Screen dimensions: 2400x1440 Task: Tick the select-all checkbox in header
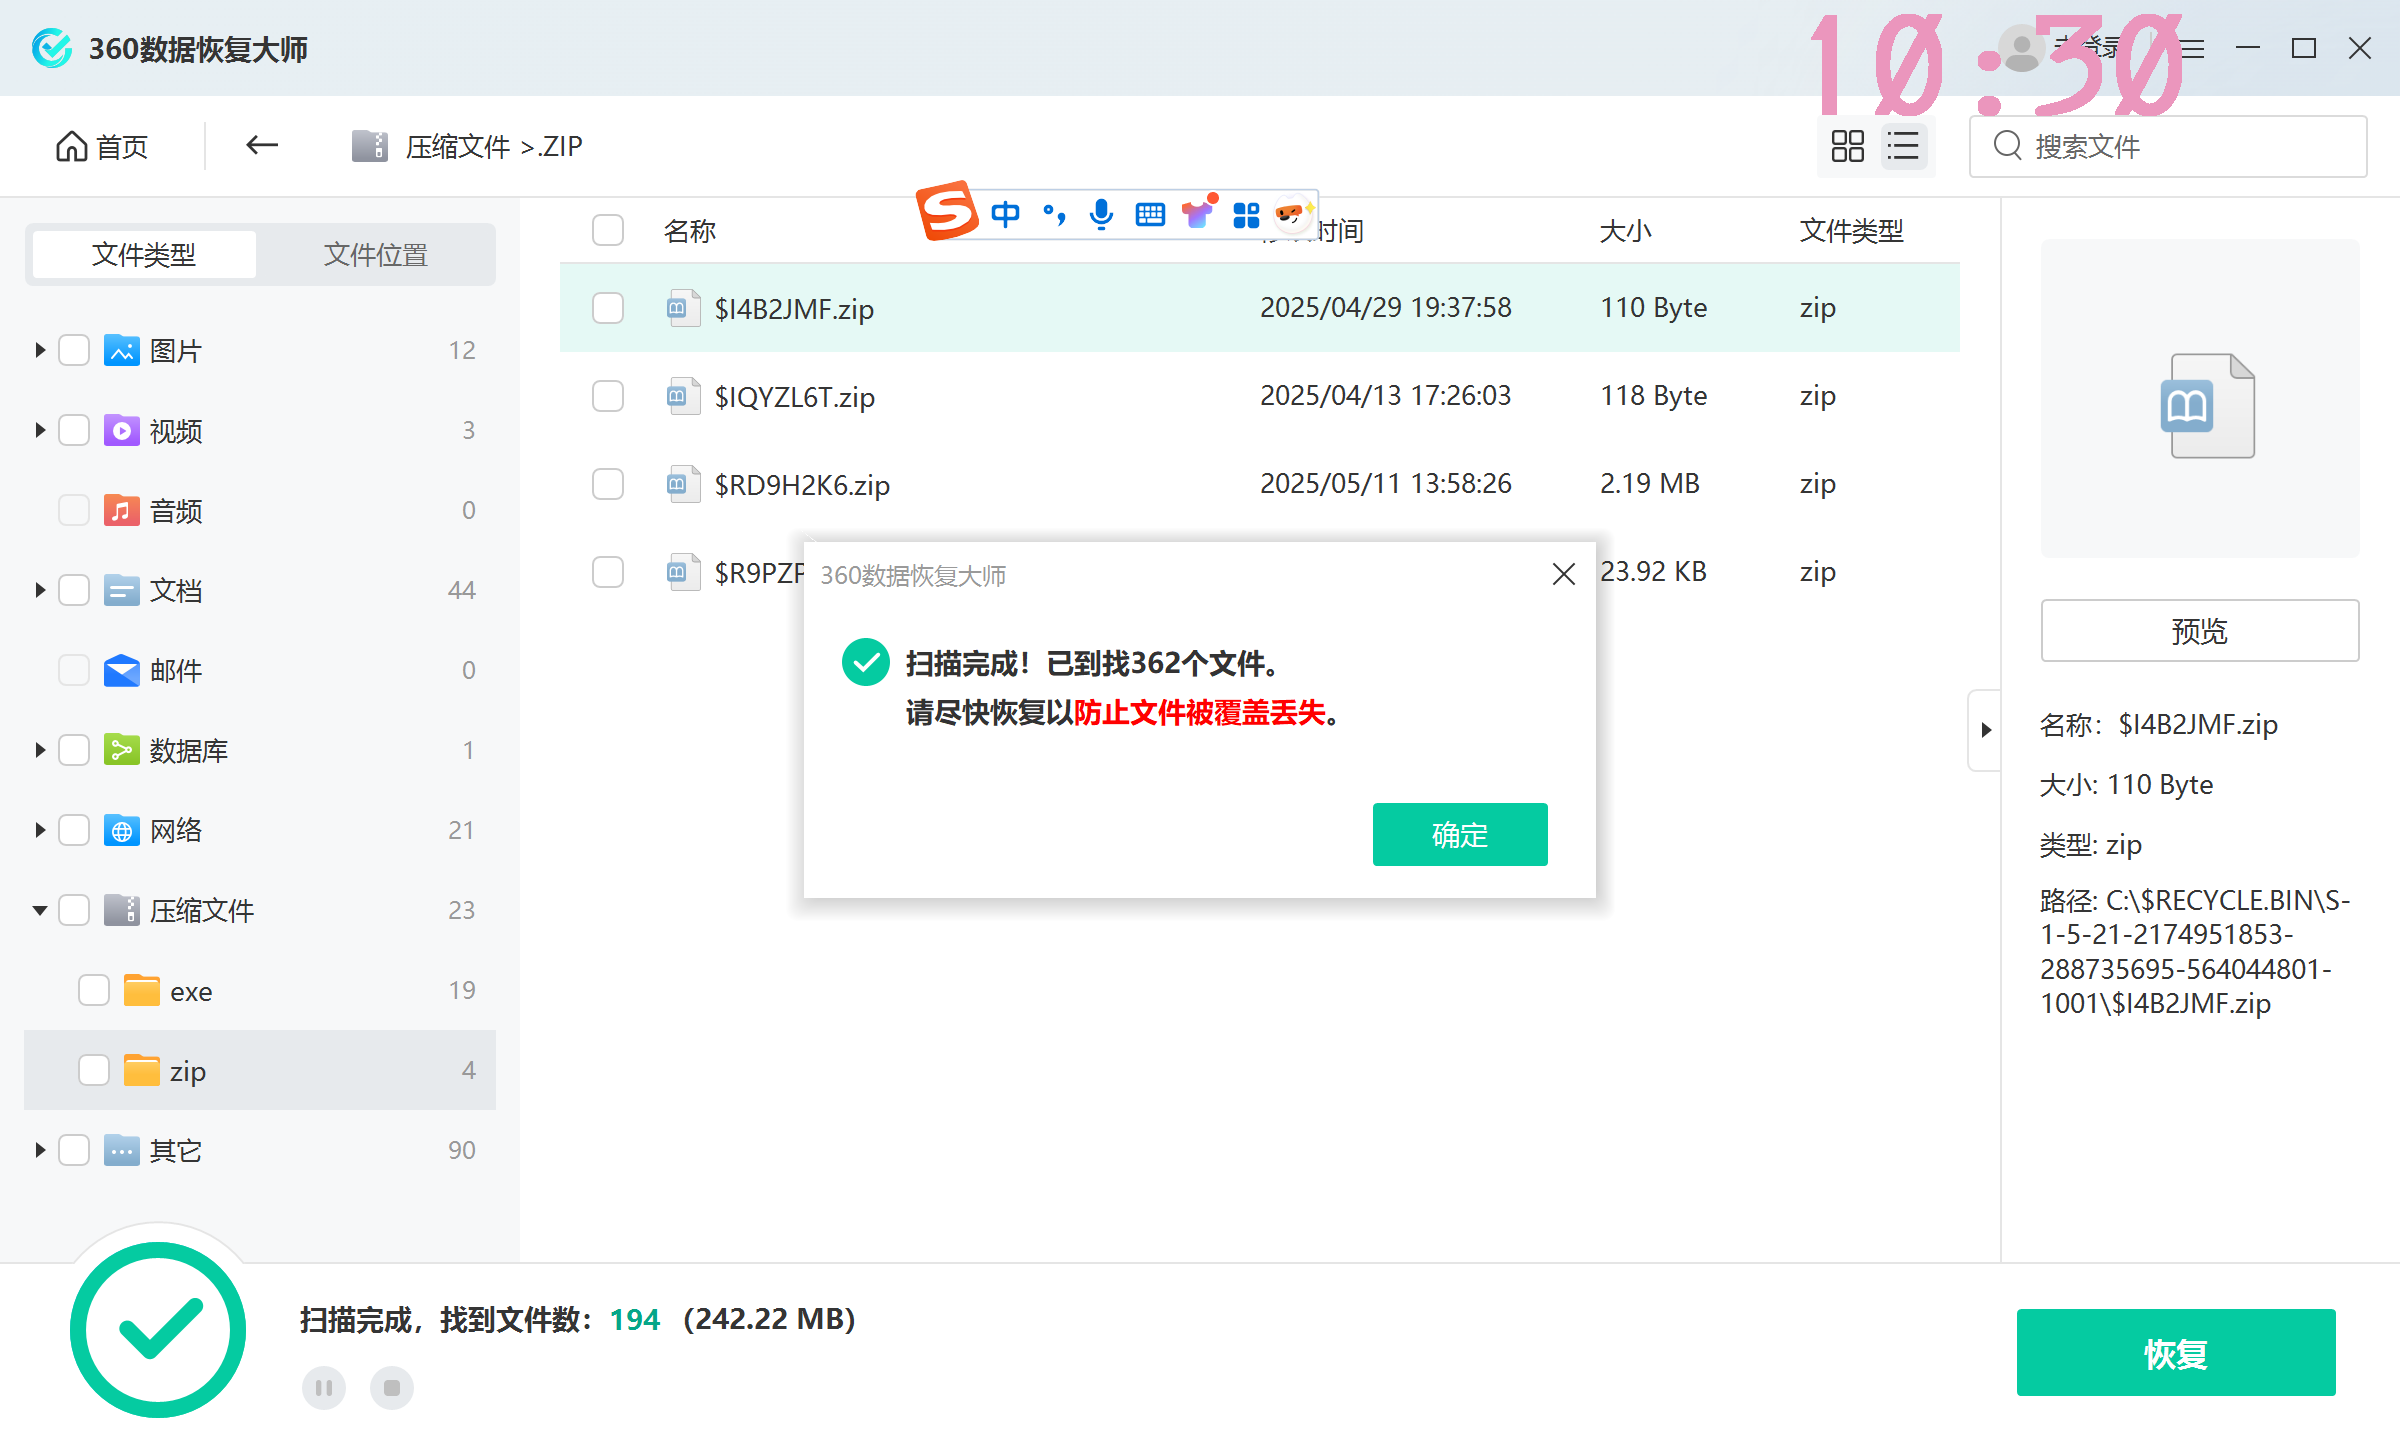[608, 231]
